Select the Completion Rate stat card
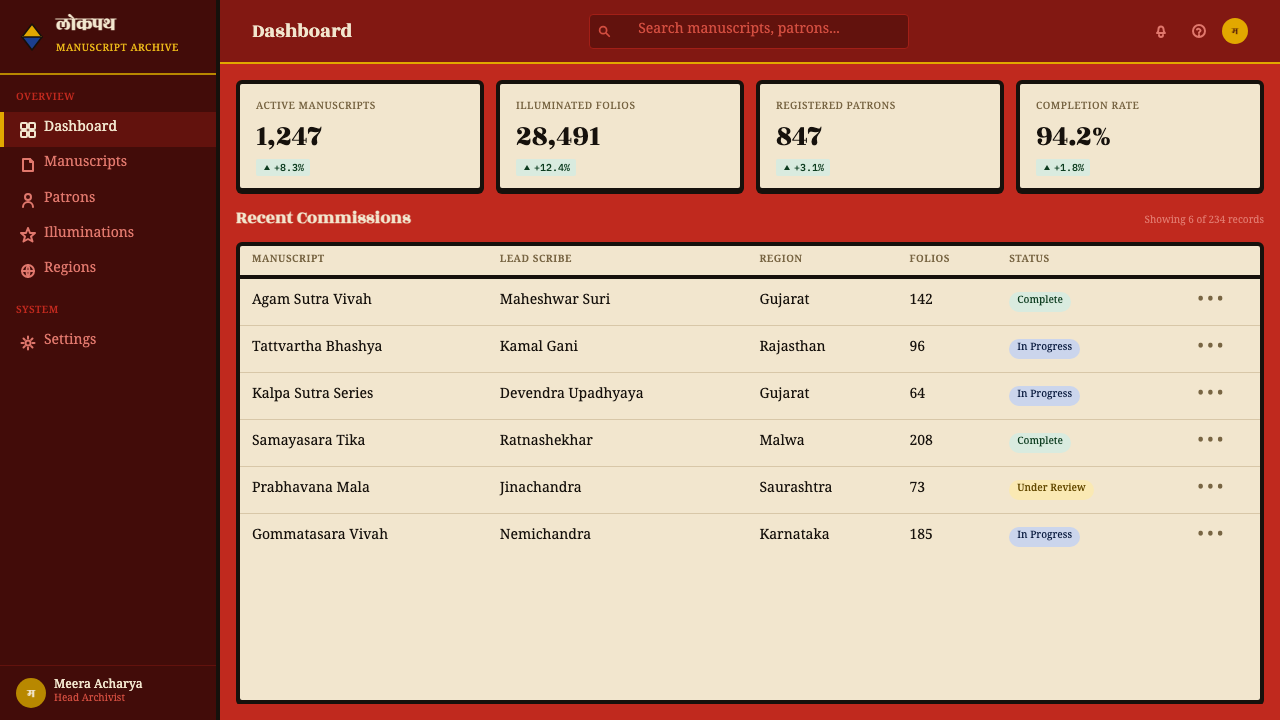Viewport: 1280px width, 720px height. point(1140,137)
